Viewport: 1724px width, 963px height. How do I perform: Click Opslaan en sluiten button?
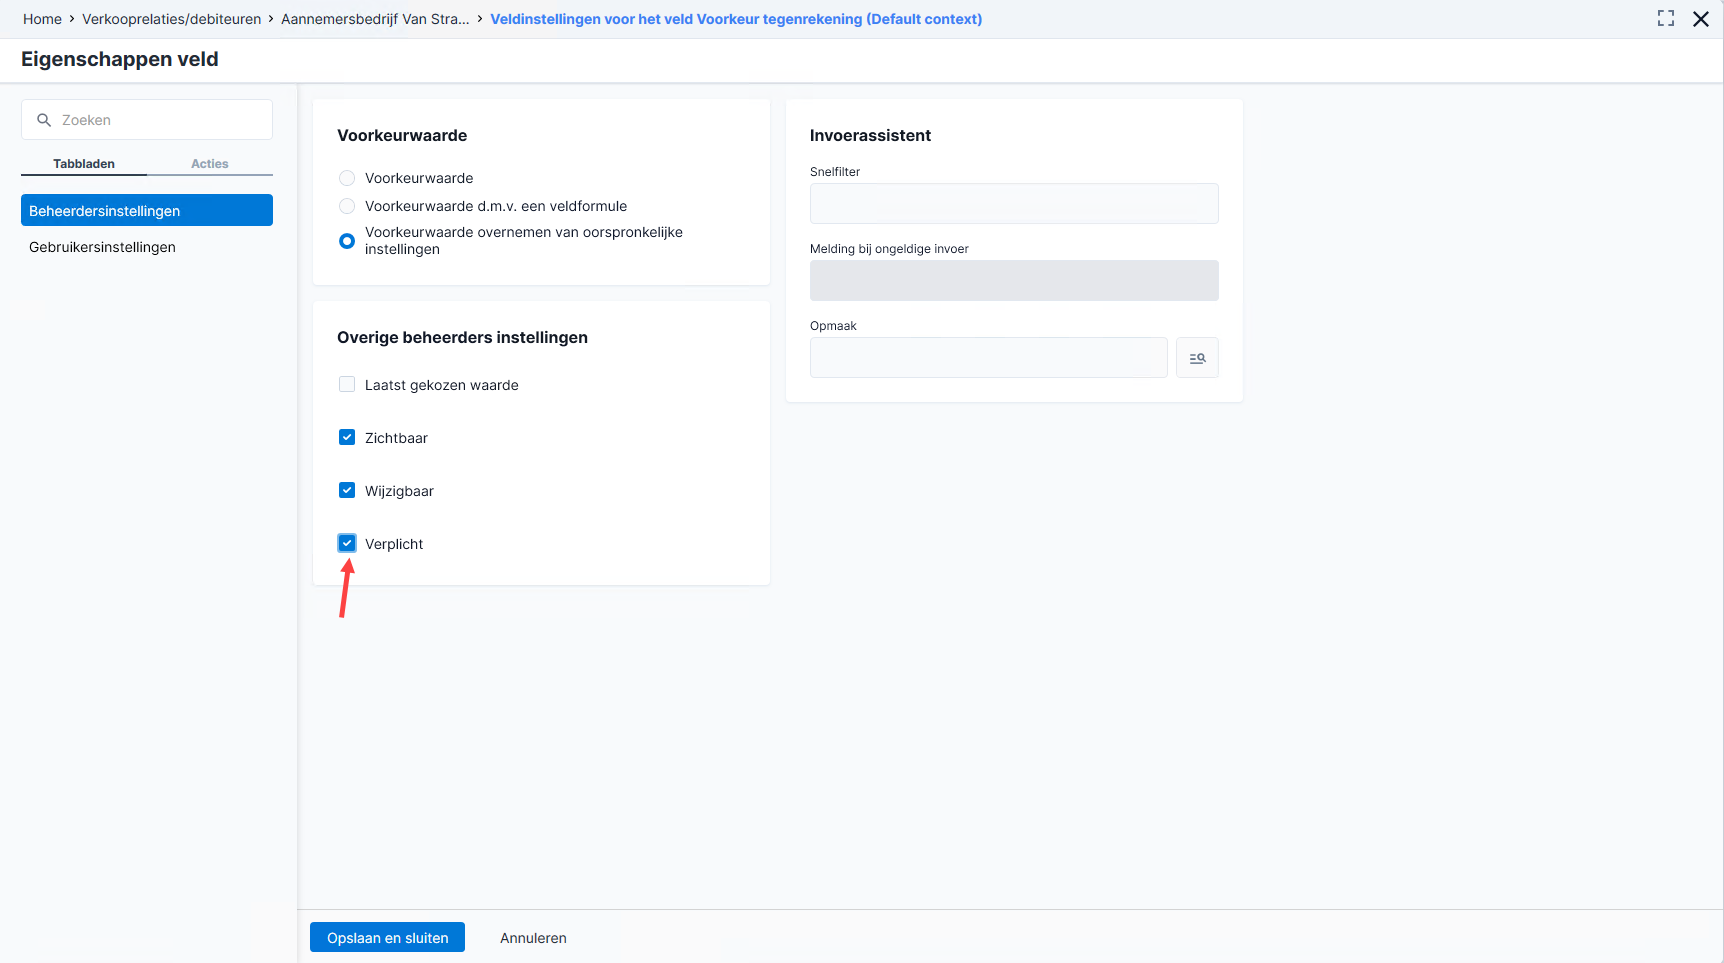tap(387, 937)
